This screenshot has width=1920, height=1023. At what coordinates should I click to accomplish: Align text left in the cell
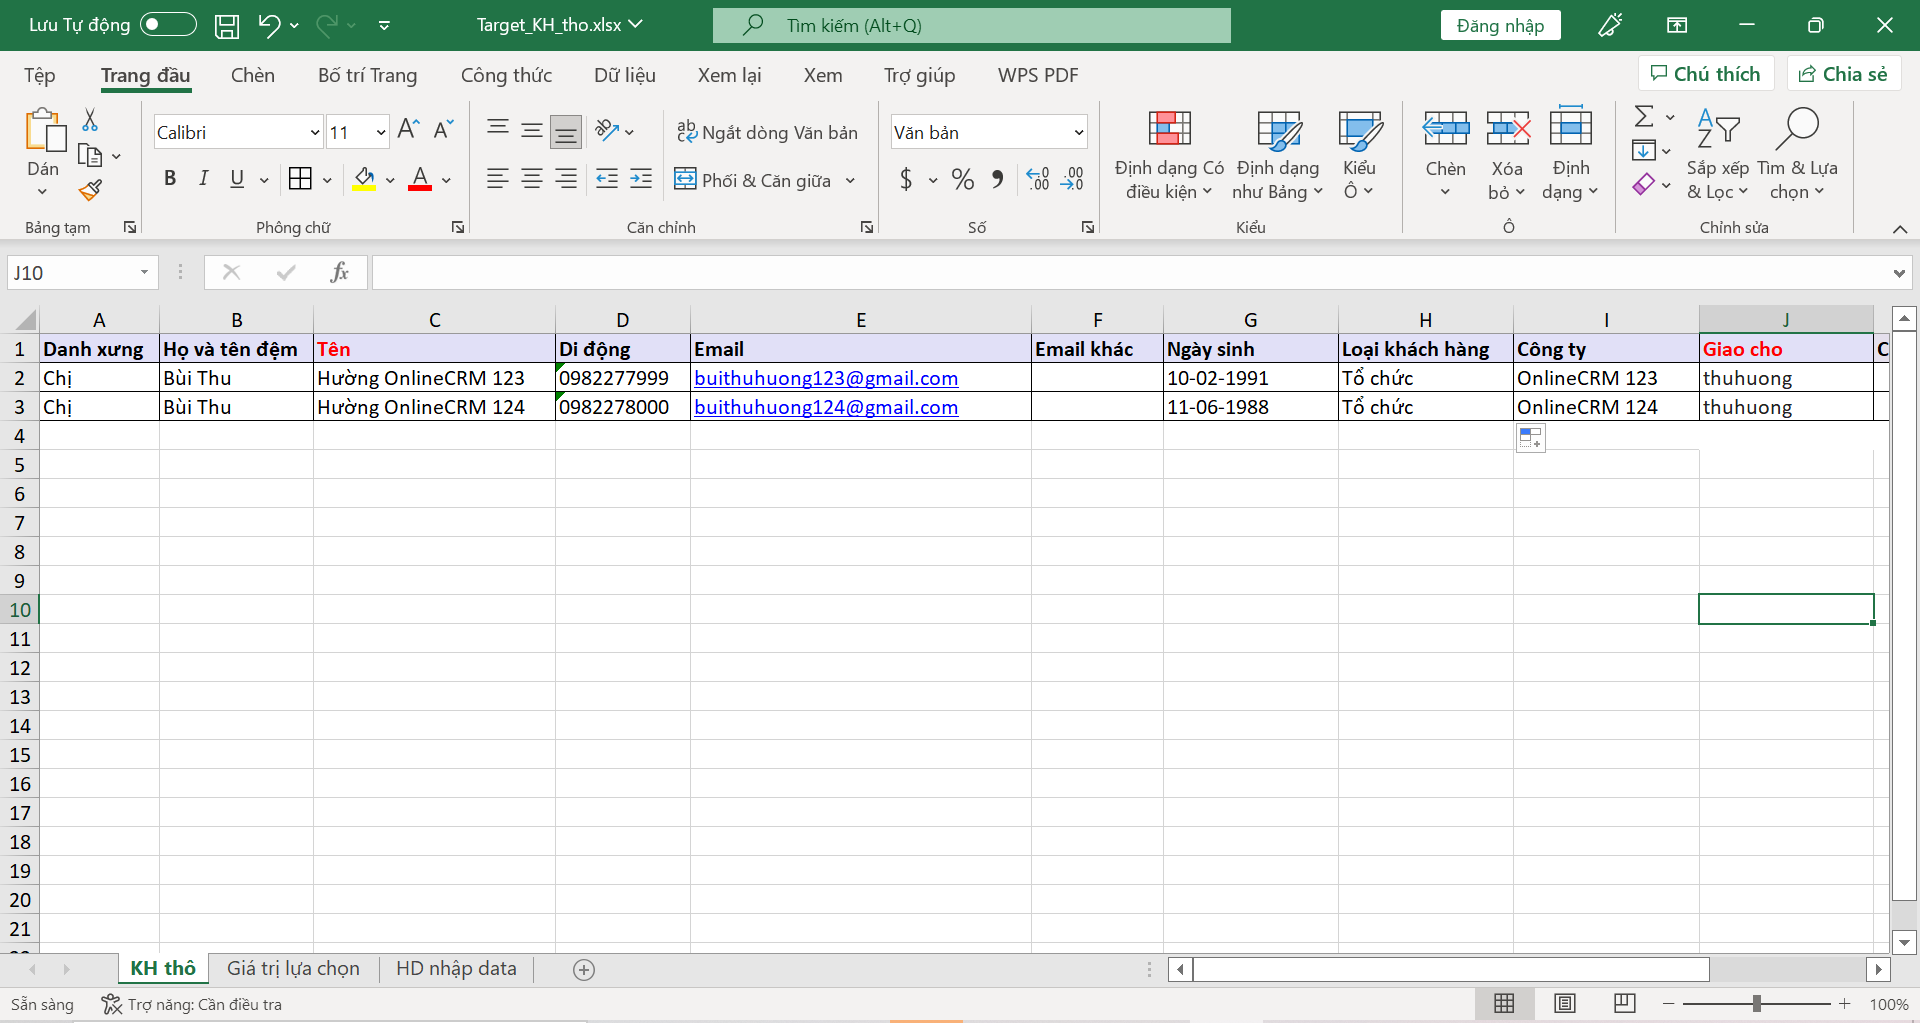point(497,178)
